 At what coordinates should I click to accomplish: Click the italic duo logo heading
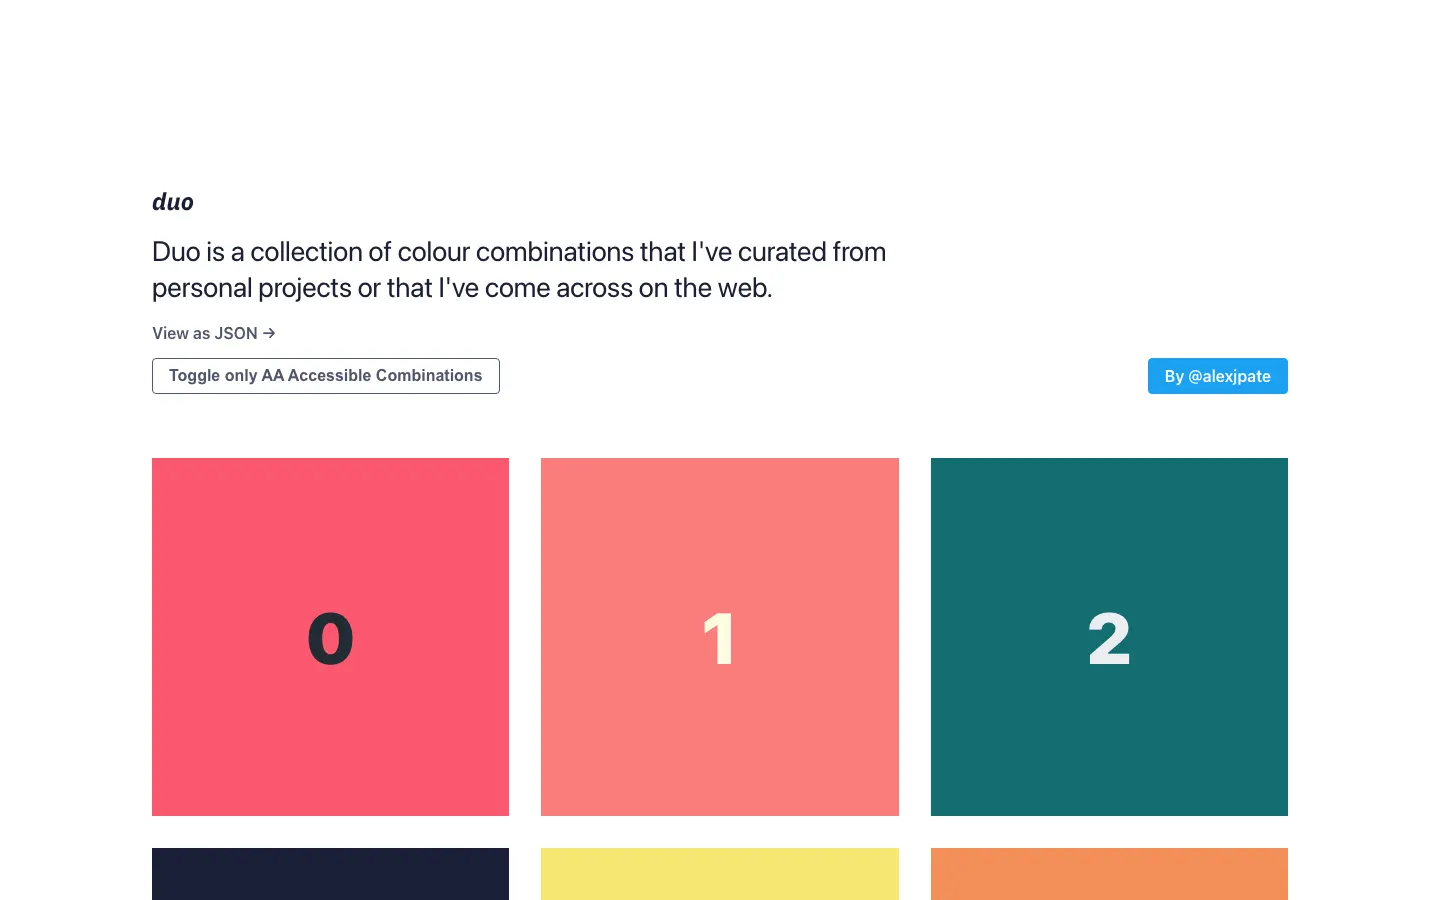tap(173, 202)
